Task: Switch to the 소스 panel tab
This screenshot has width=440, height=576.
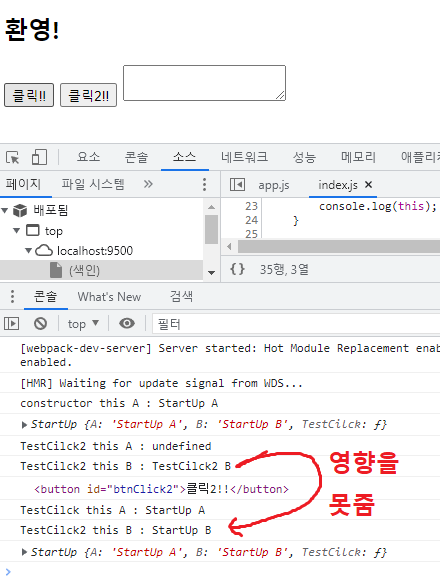Action: point(184,157)
